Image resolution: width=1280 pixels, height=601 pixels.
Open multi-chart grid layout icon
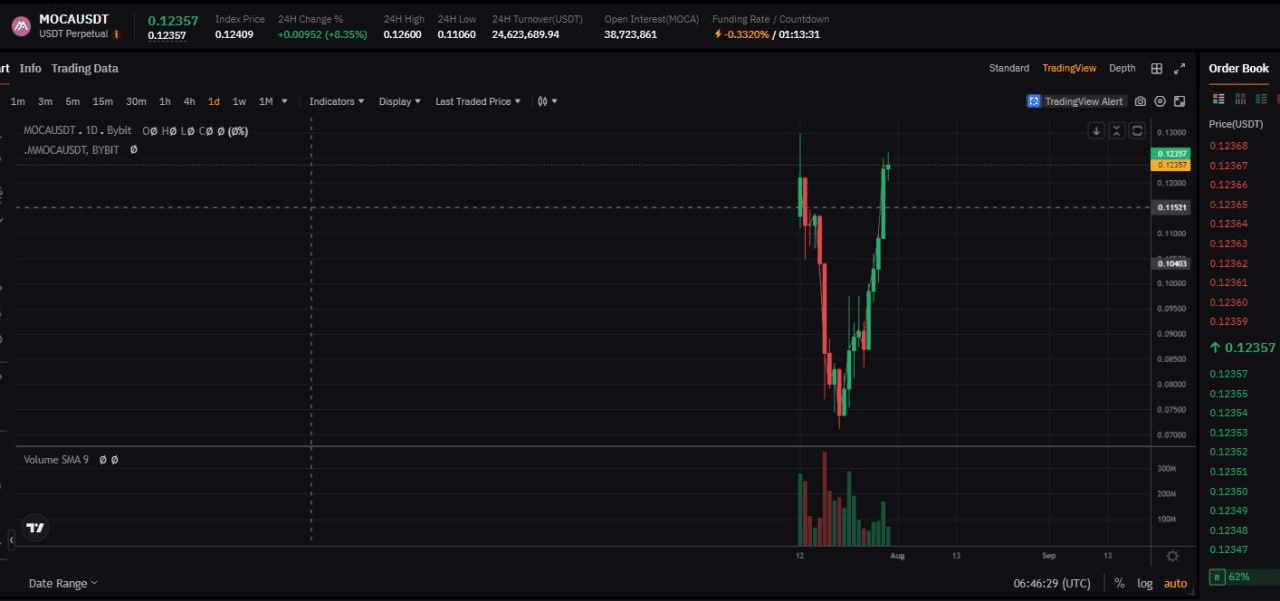tap(1156, 68)
